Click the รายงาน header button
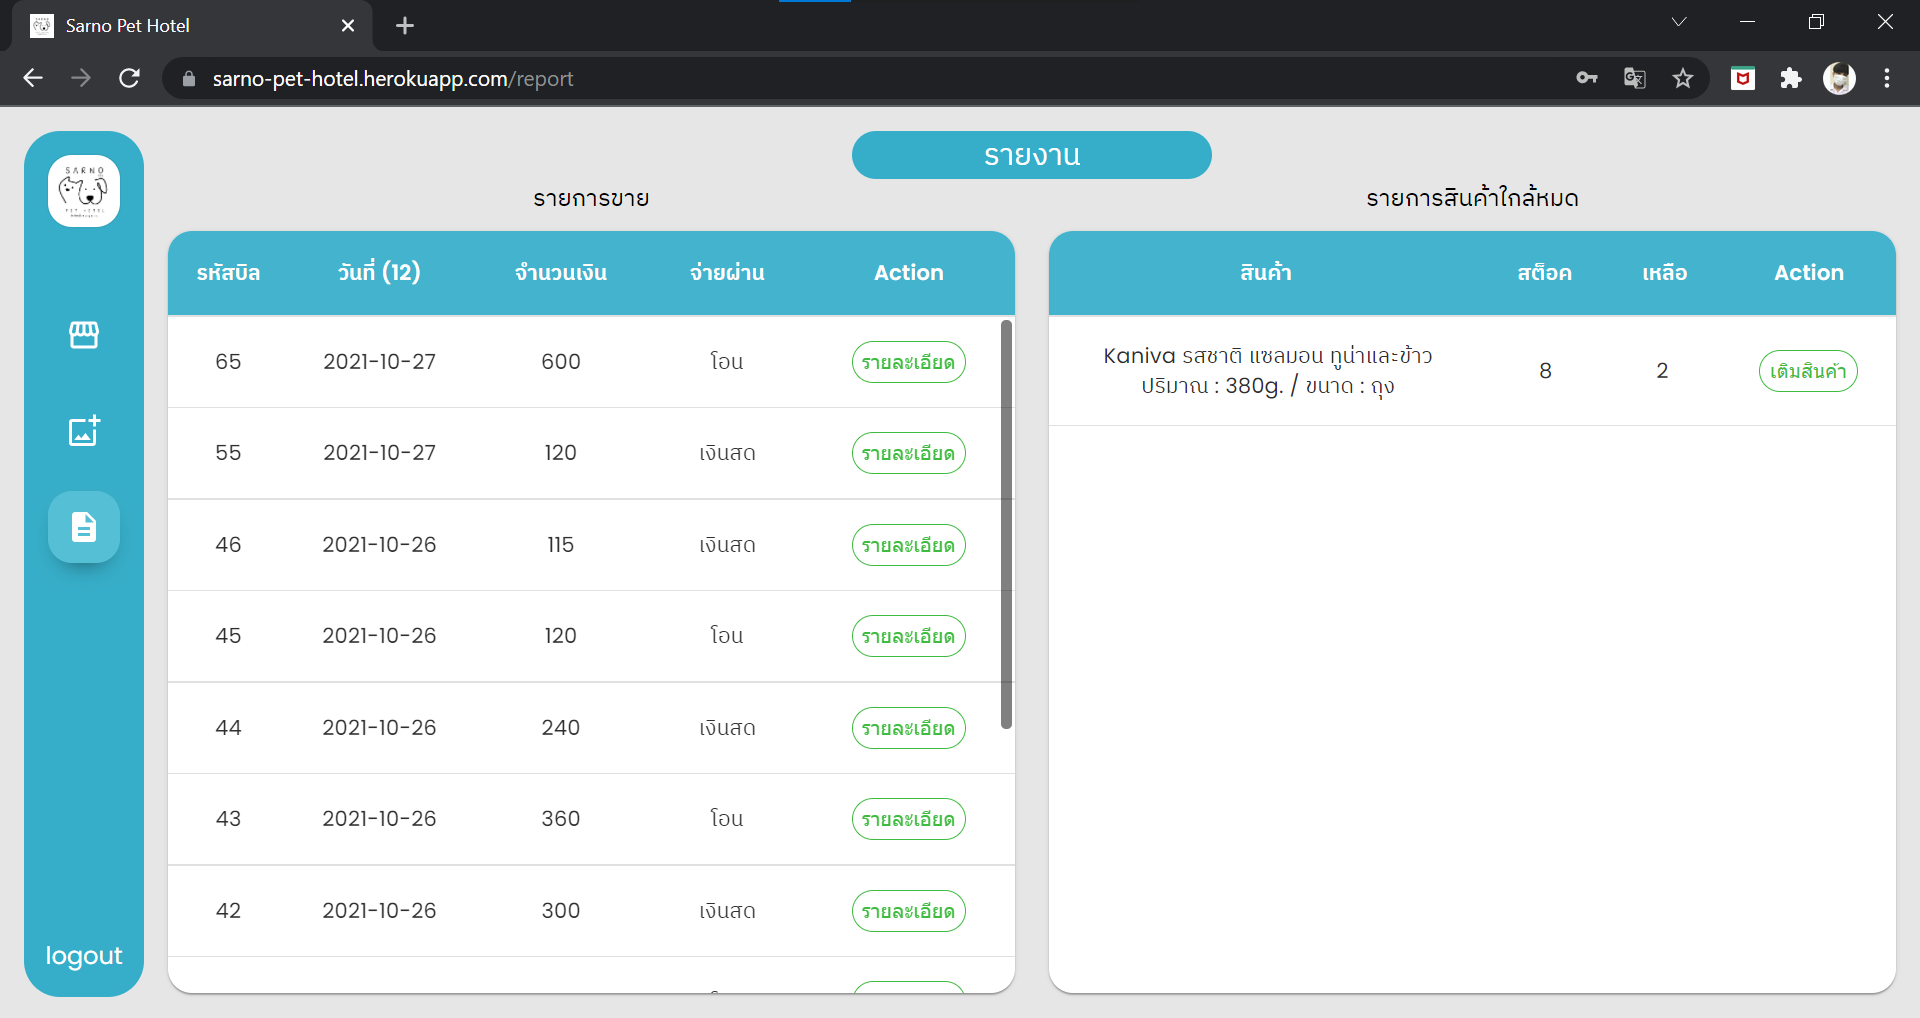This screenshot has height=1018, width=1920. (1031, 155)
